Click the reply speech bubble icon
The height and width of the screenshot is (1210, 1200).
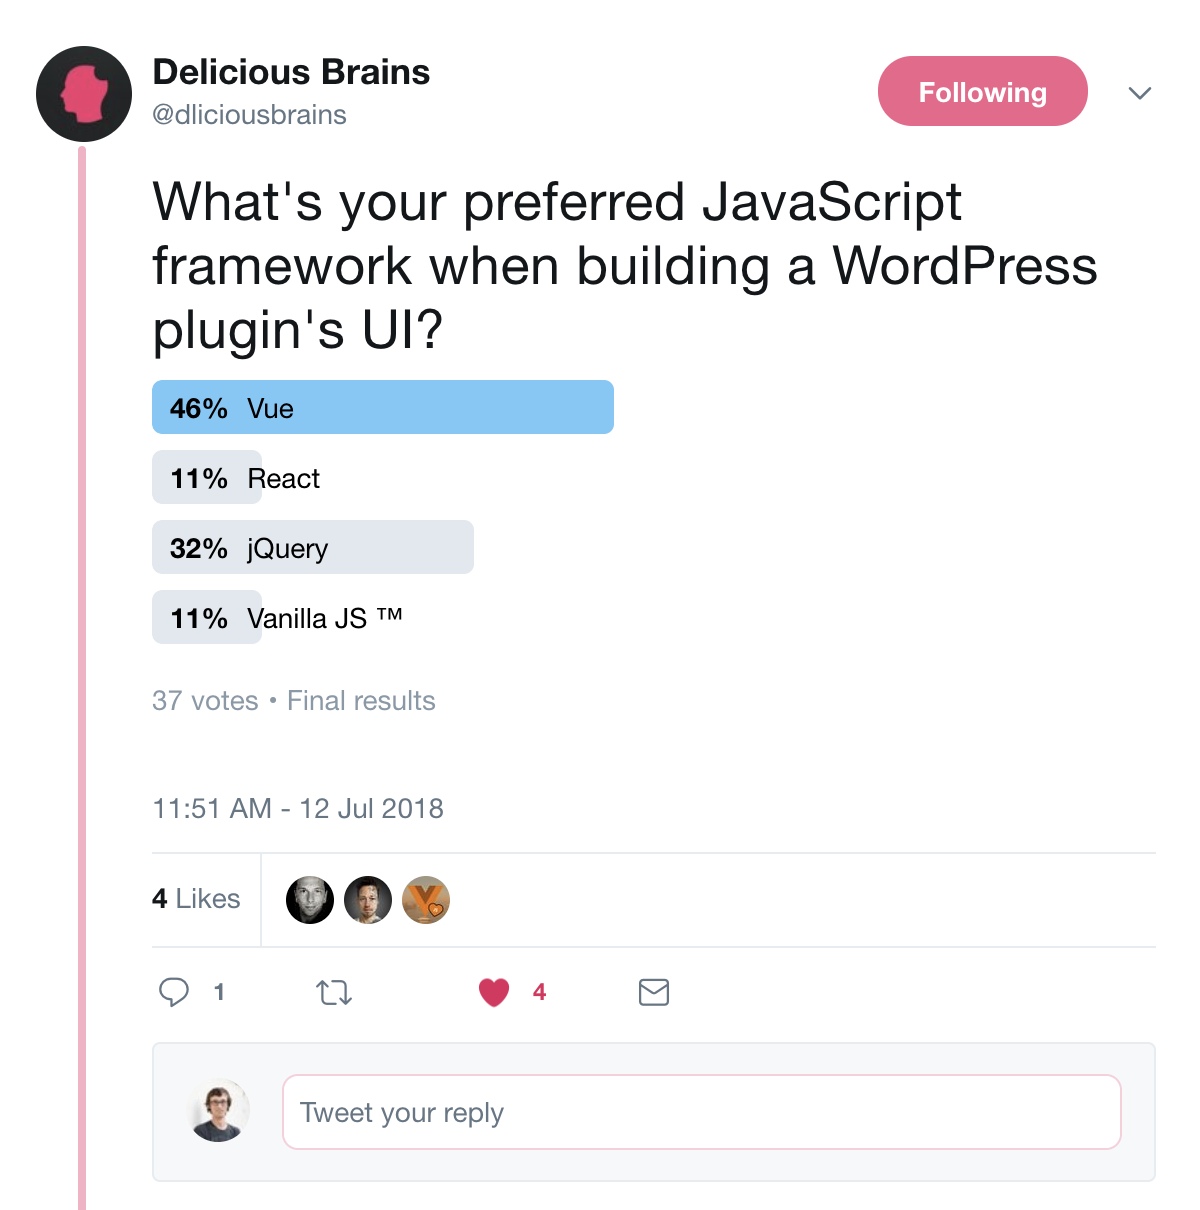(174, 992)
